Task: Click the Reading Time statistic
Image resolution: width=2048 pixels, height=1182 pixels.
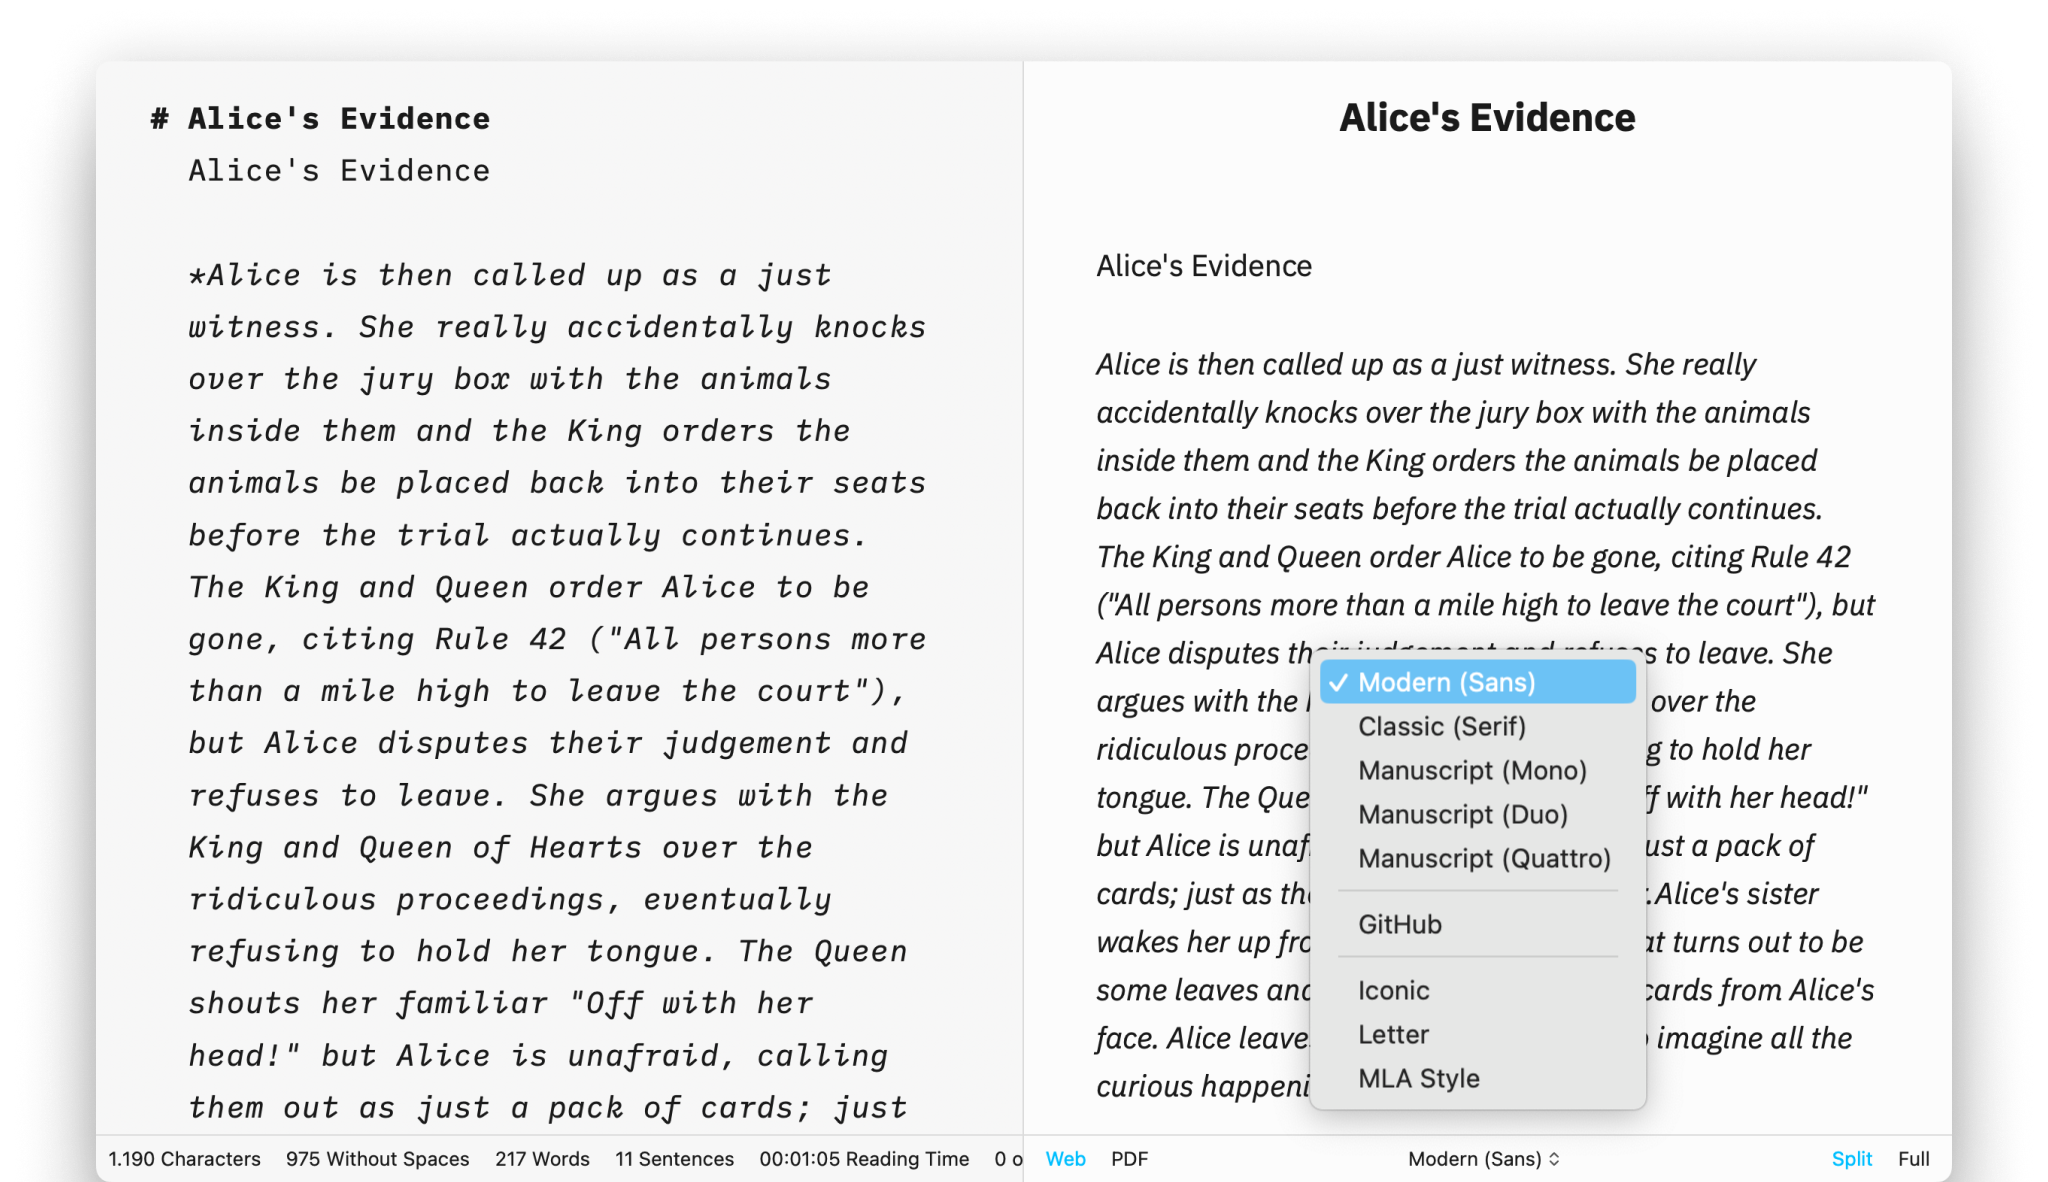Action: pyautogui.click(x=864, y=1159)
